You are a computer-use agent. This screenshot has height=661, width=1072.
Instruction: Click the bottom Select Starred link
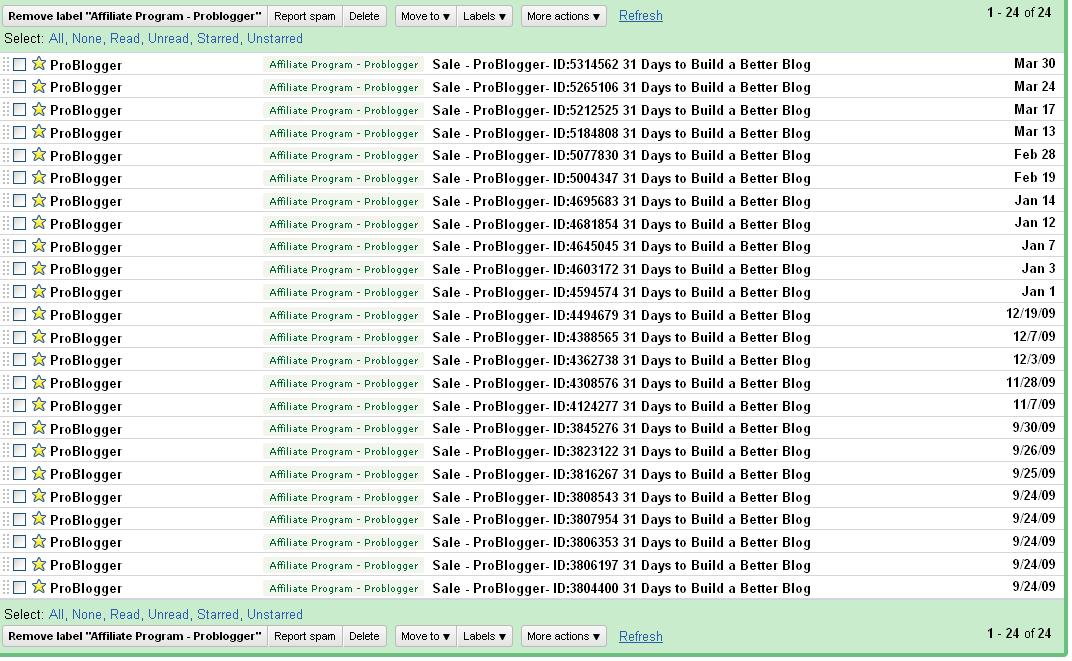(218, 614)
